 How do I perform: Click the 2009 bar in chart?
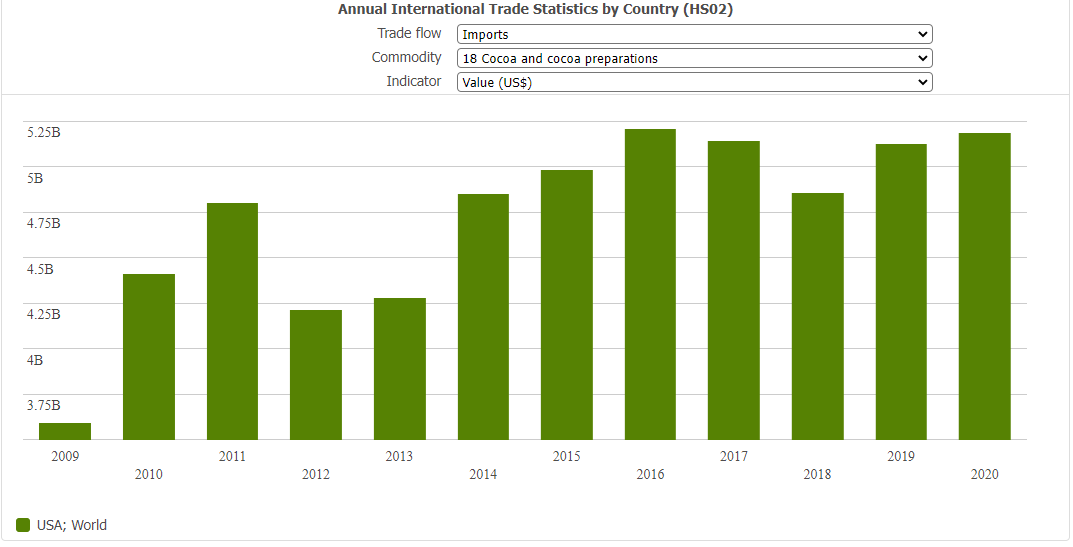pos(65,431)
